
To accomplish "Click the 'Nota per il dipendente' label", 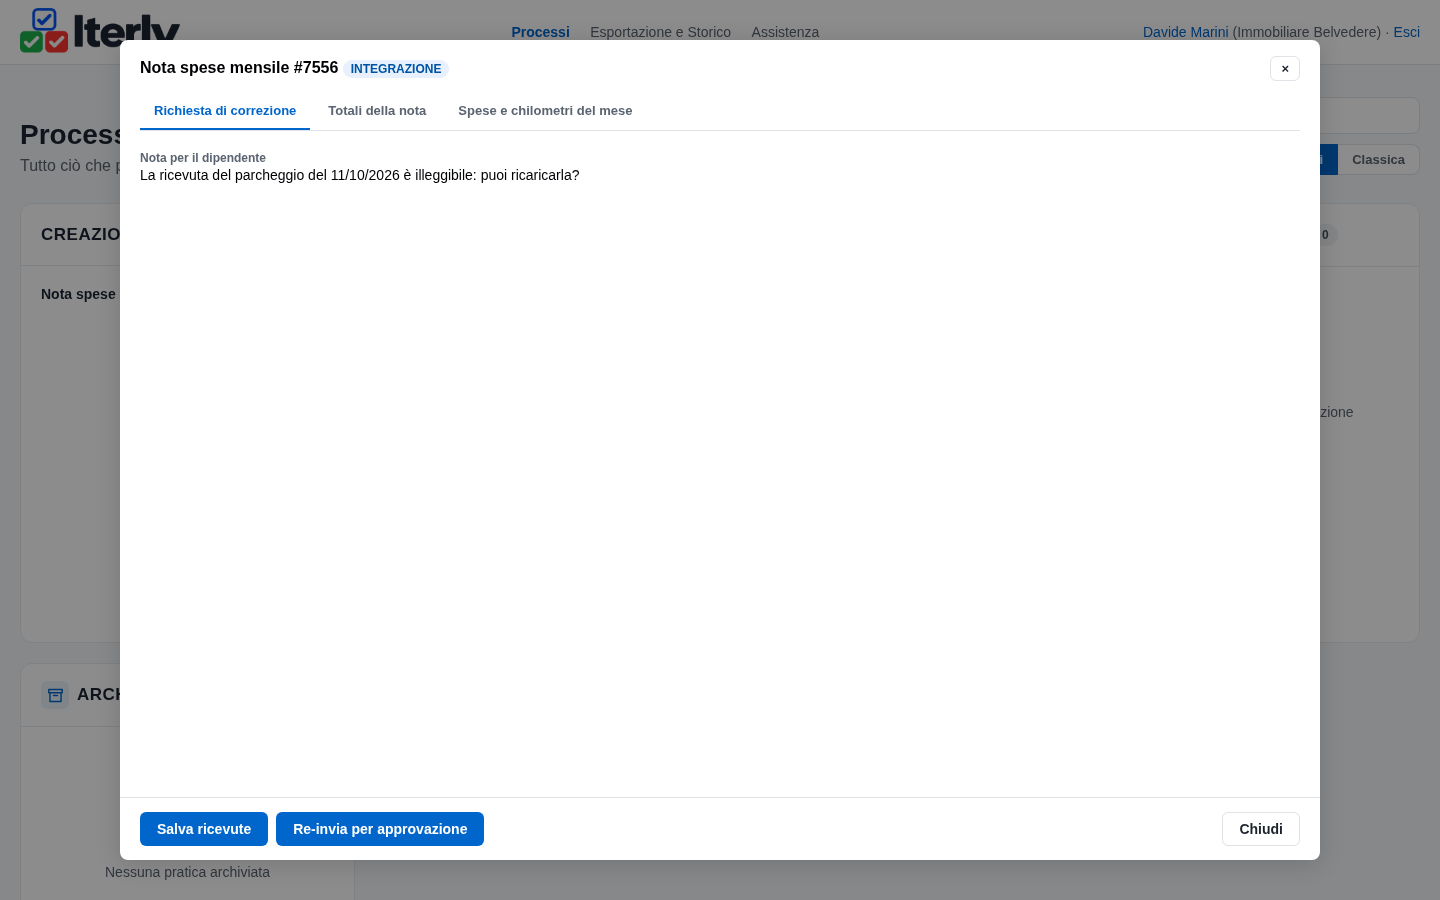I will coord(203,158).
